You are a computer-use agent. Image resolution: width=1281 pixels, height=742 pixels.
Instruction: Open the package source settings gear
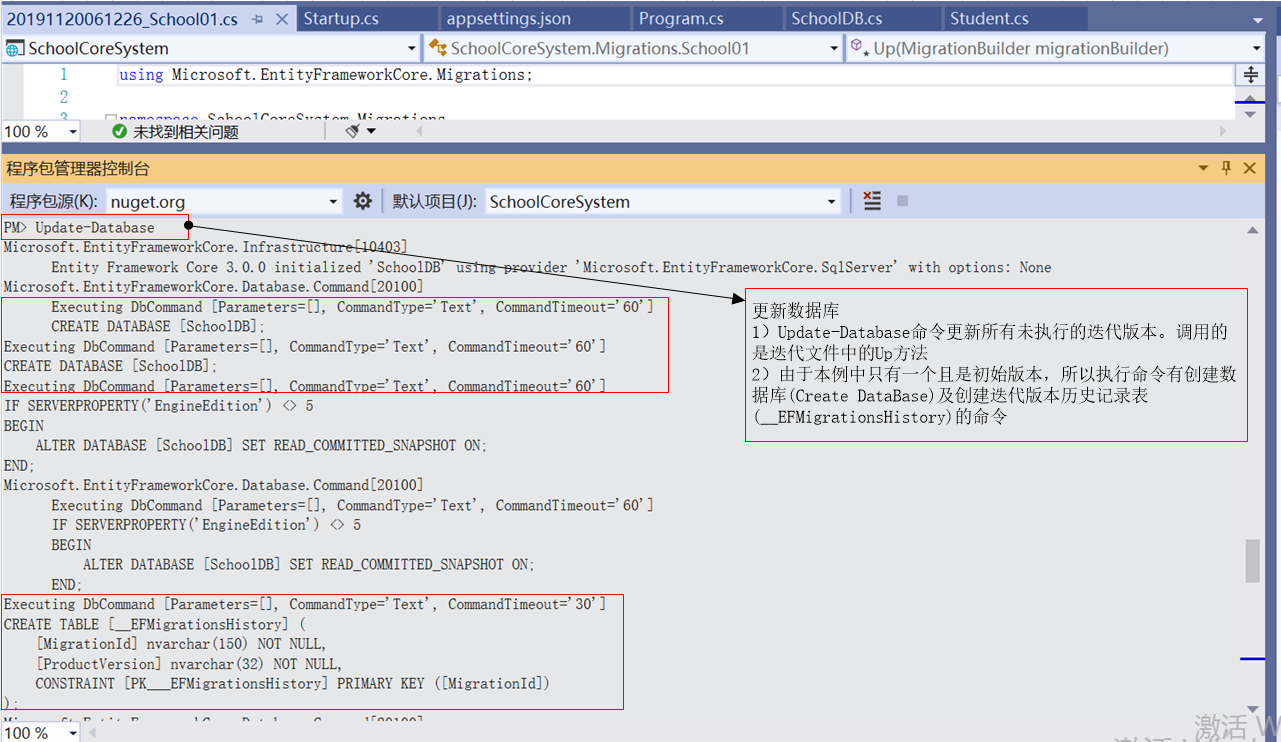coord(363,201)
